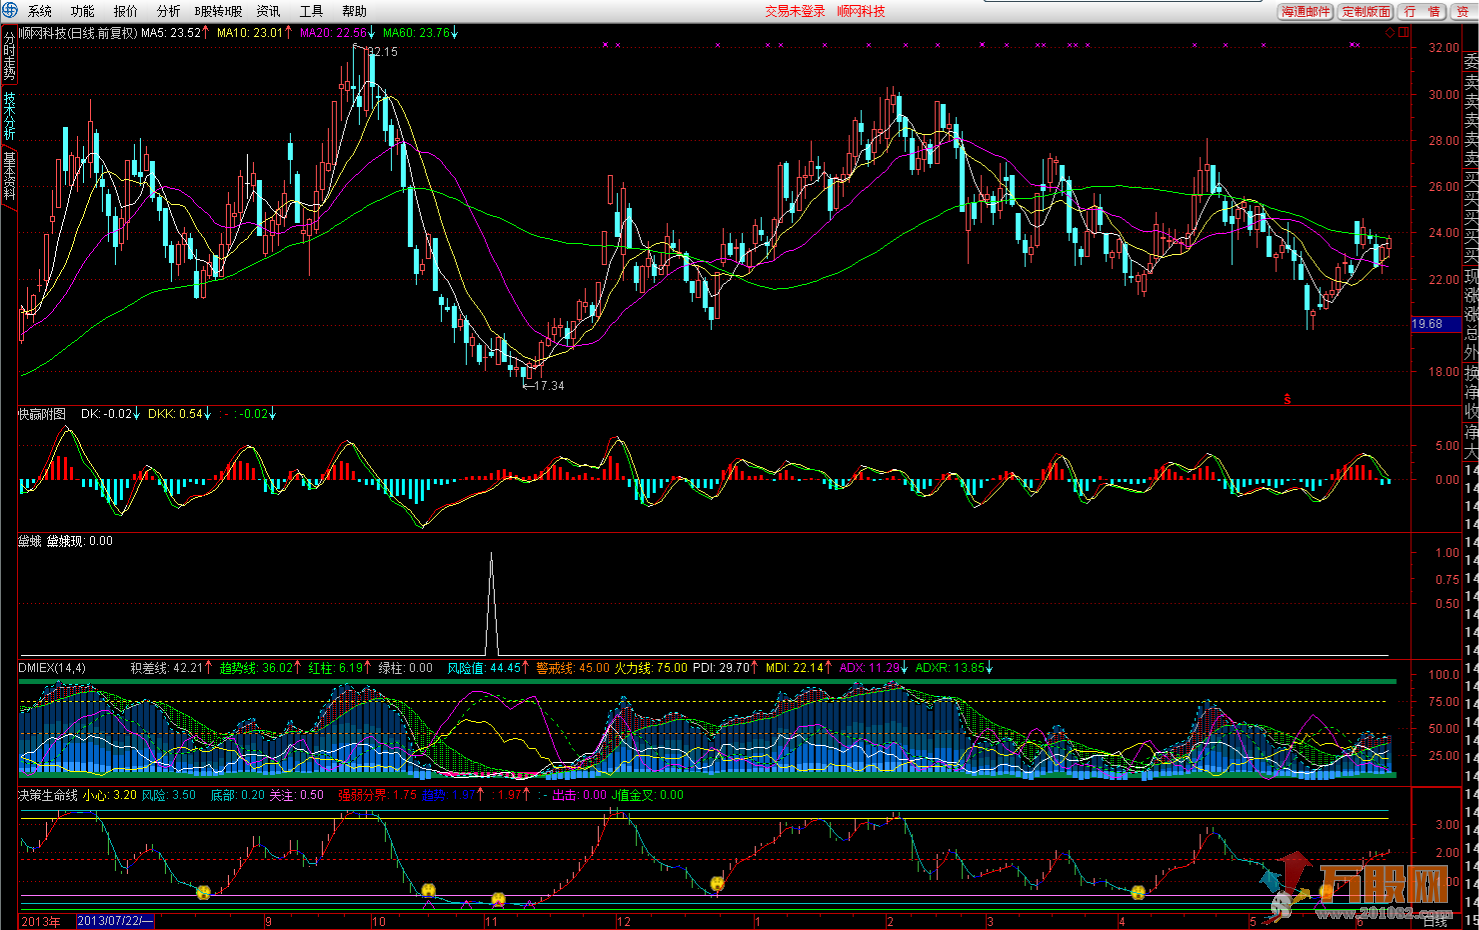The height and width of the screenshot is (930, 1479).
Task: Click the first yellow smiley signal before September
Action: click(204, 892)
